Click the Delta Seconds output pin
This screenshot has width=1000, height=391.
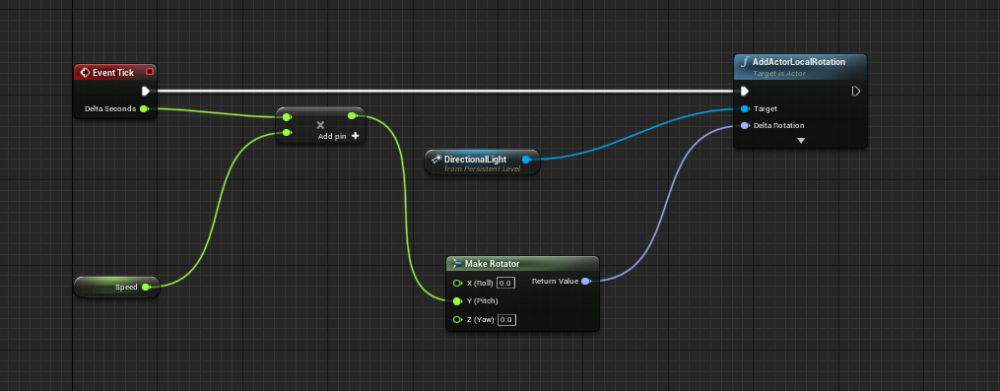(x=144, y=109)
